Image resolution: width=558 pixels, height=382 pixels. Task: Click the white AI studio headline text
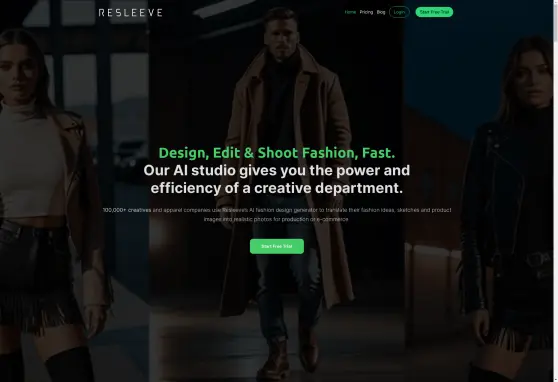[x=277, y=179]
